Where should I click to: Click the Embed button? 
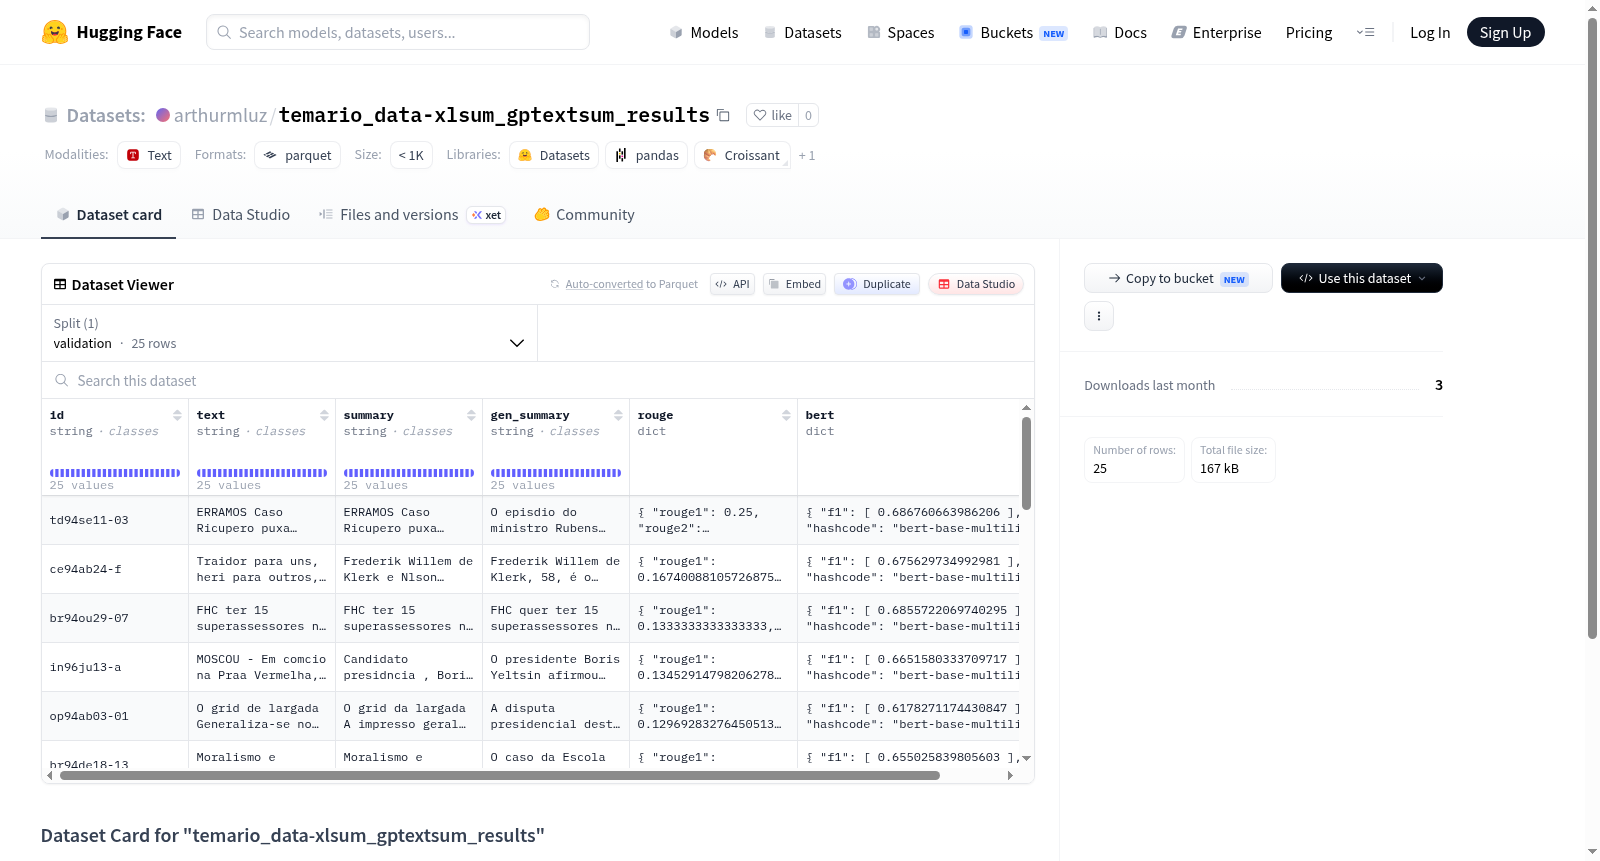click(794, 284)
